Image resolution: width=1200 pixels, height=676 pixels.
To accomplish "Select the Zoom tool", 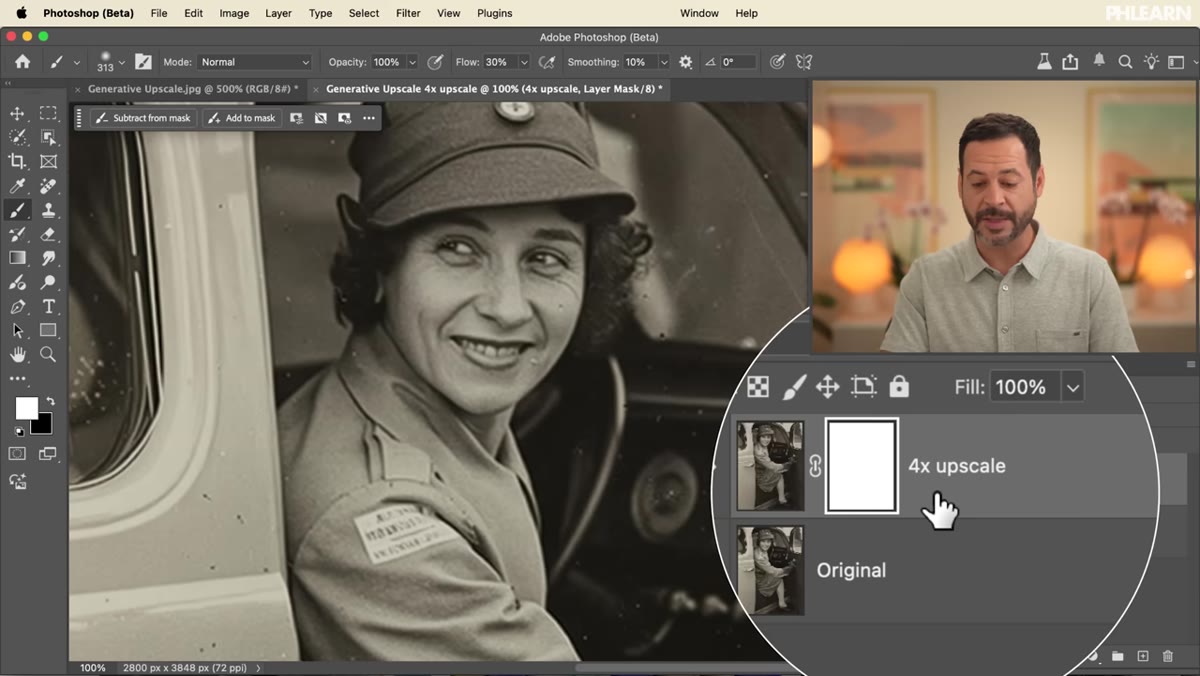I will (x=48, y=354).
